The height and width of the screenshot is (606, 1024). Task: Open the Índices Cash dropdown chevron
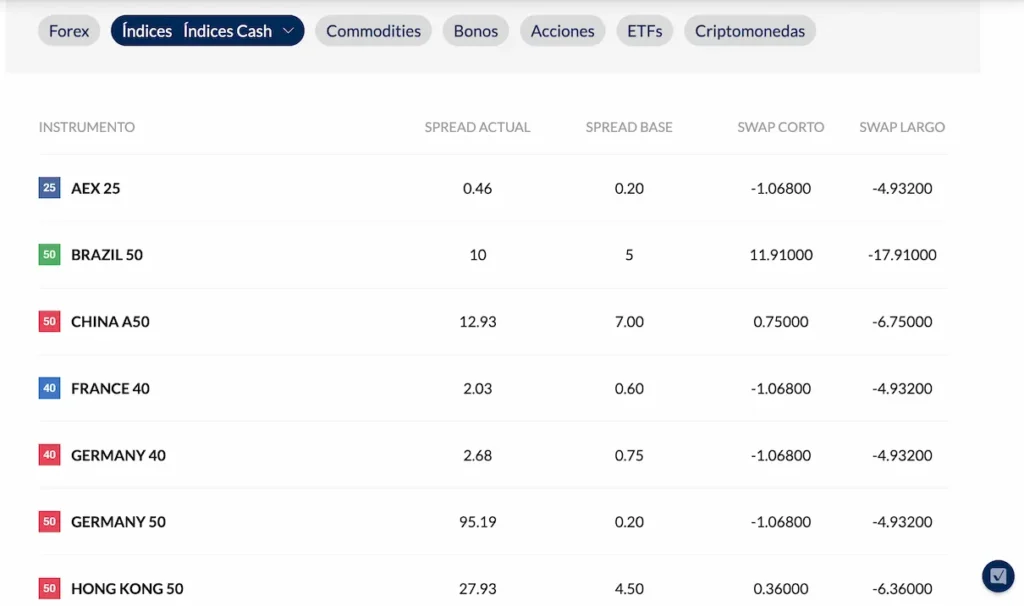(x=289, y=30)
